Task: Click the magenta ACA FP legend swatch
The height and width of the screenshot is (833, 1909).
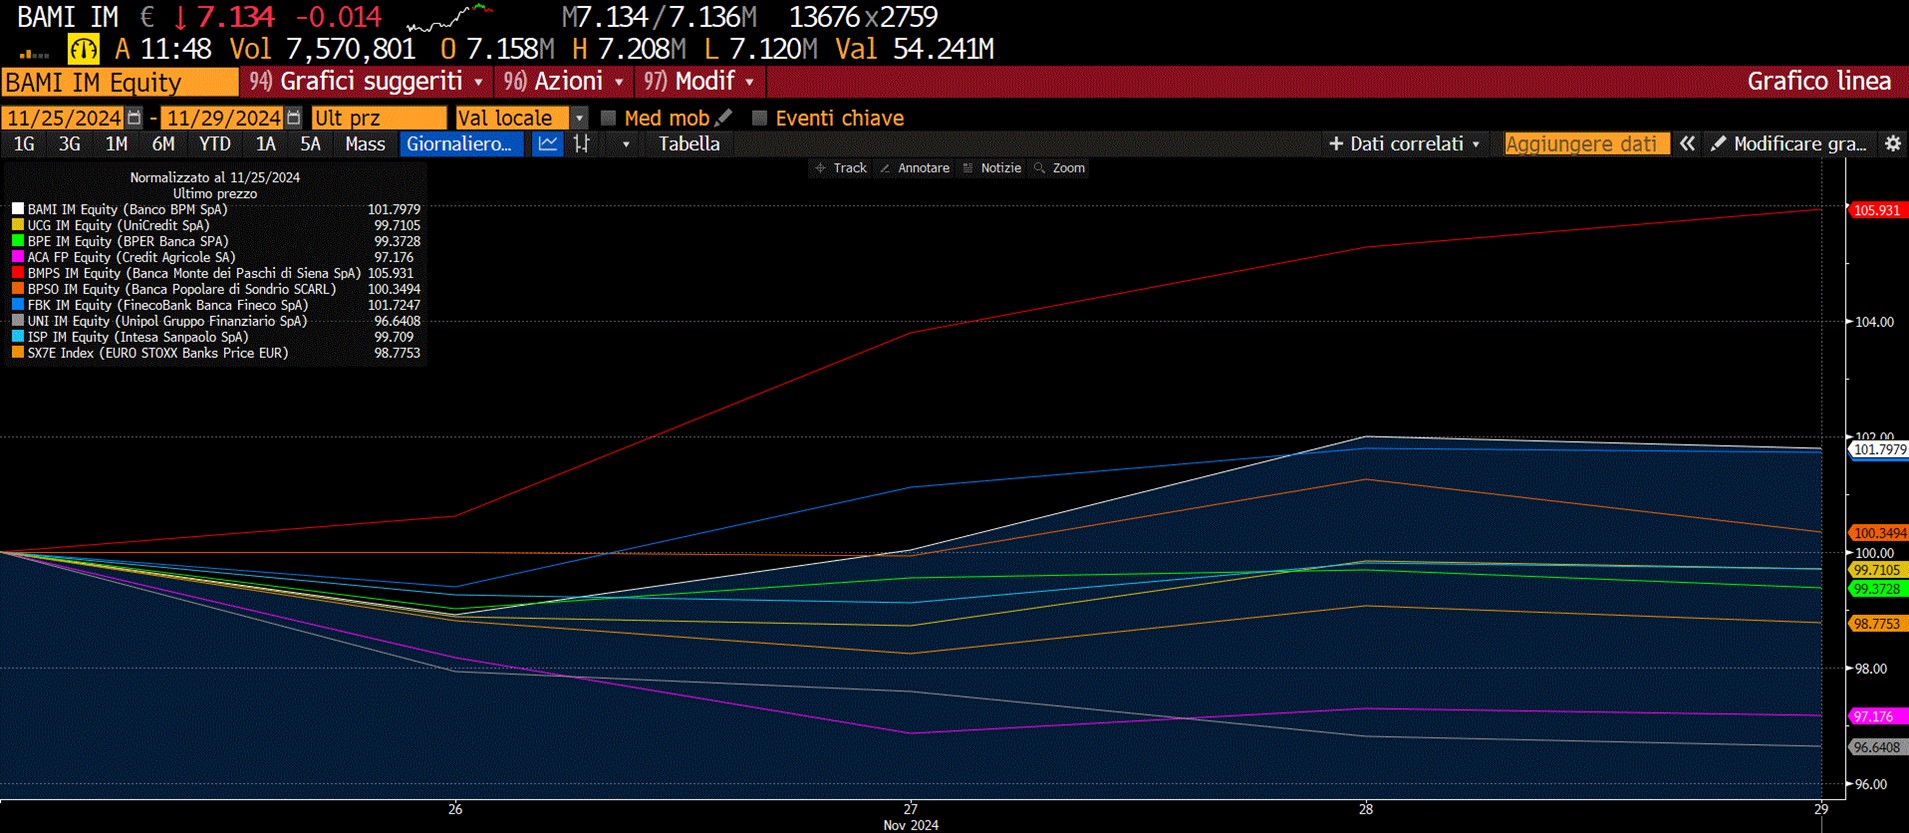Action: tap(18, 257)
